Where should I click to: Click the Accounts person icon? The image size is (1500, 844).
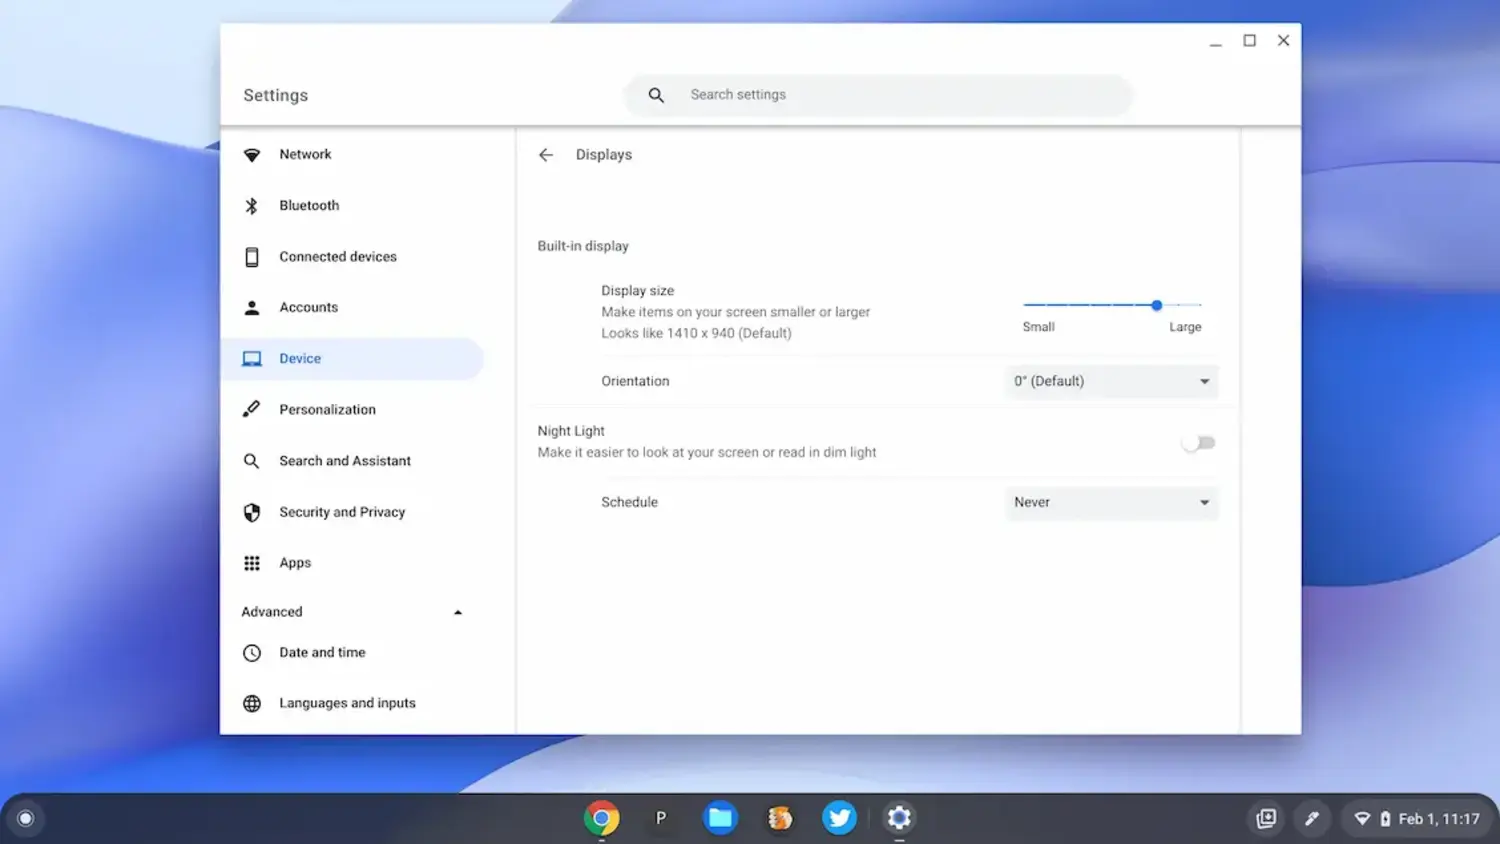[252, 308]
